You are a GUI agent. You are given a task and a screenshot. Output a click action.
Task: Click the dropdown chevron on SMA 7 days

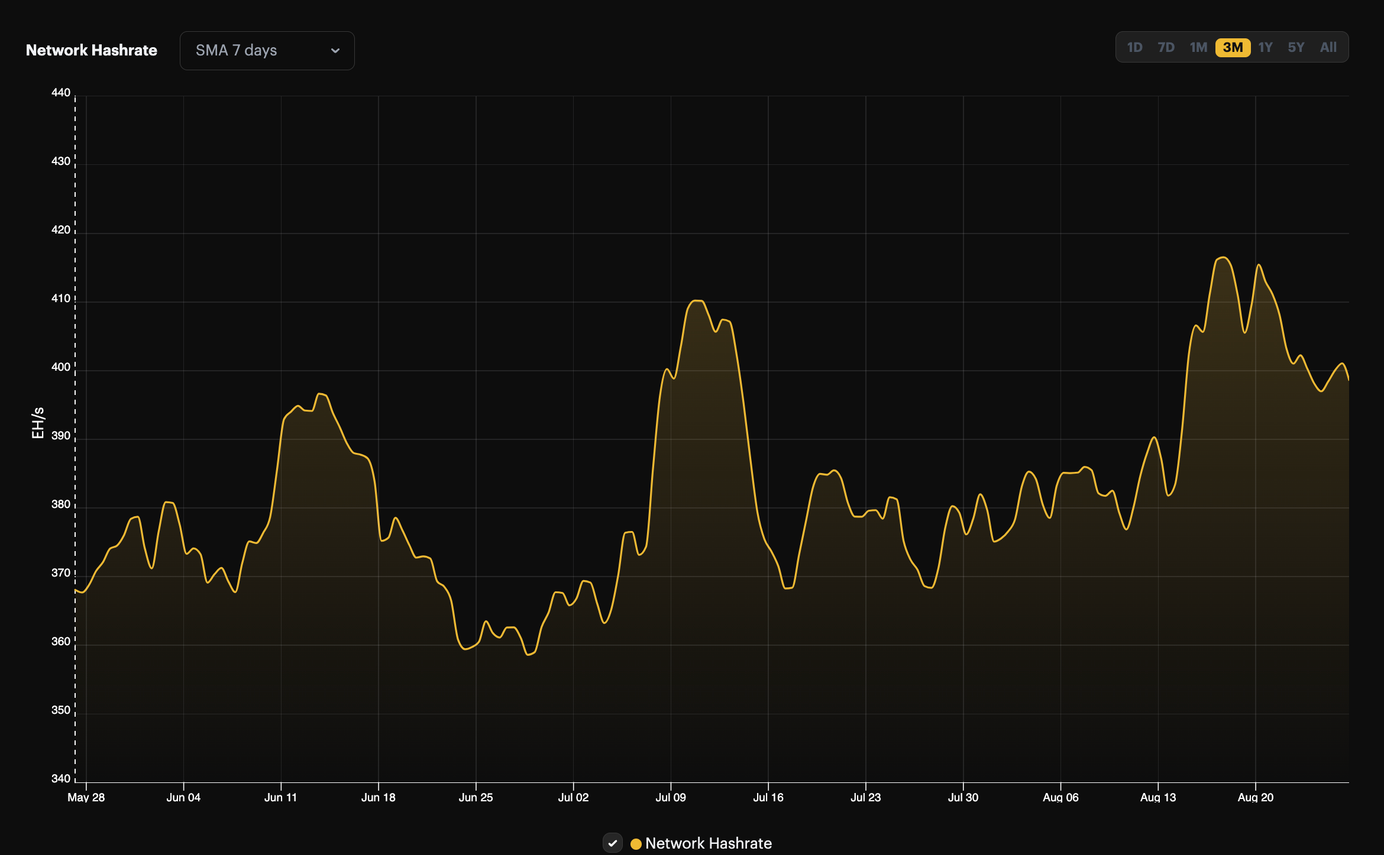(335, 50)
